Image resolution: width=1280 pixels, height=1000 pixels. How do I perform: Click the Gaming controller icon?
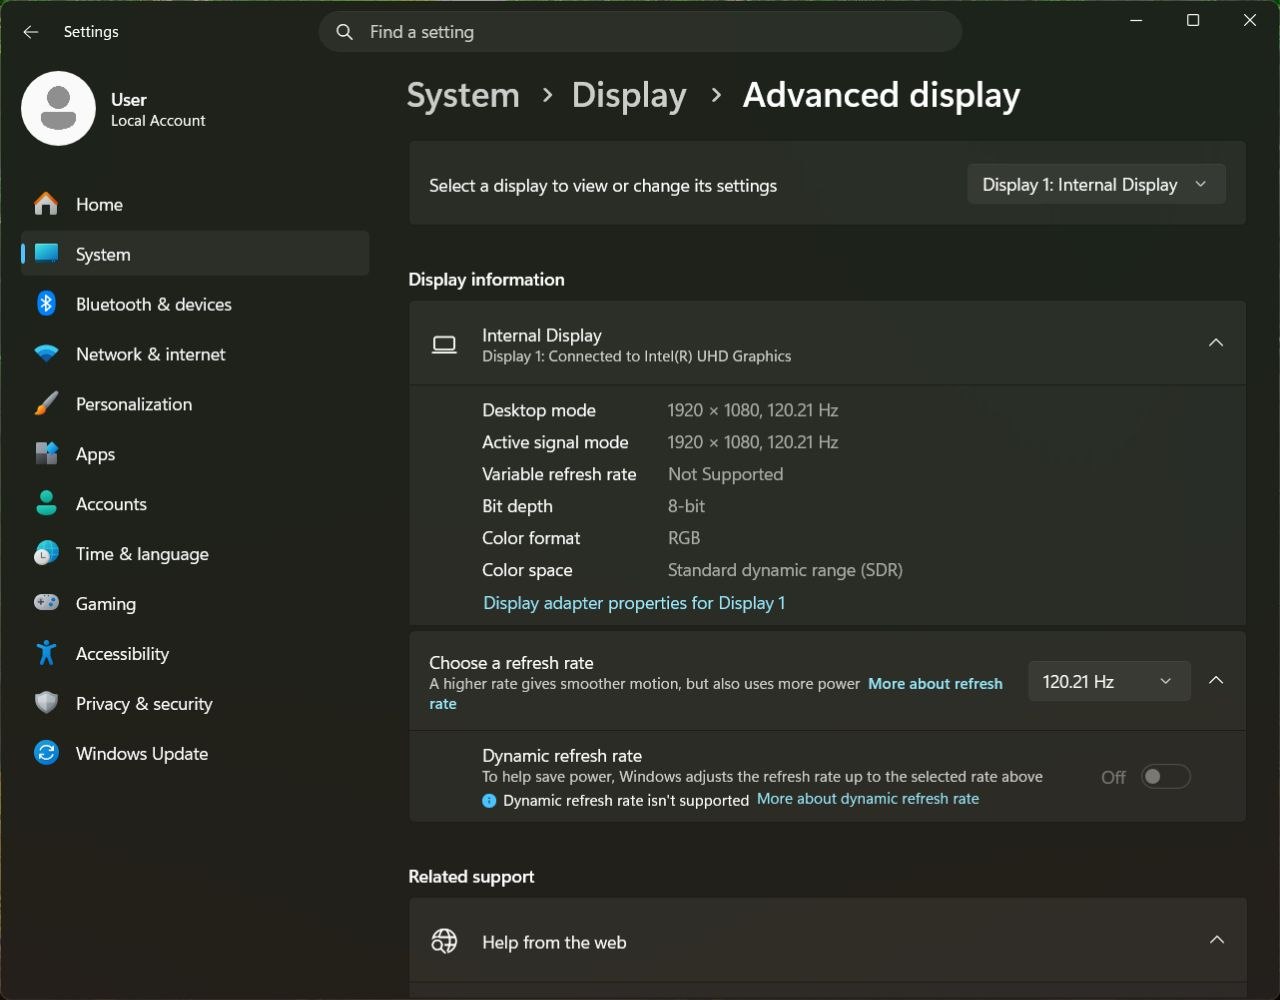point(46,603)
